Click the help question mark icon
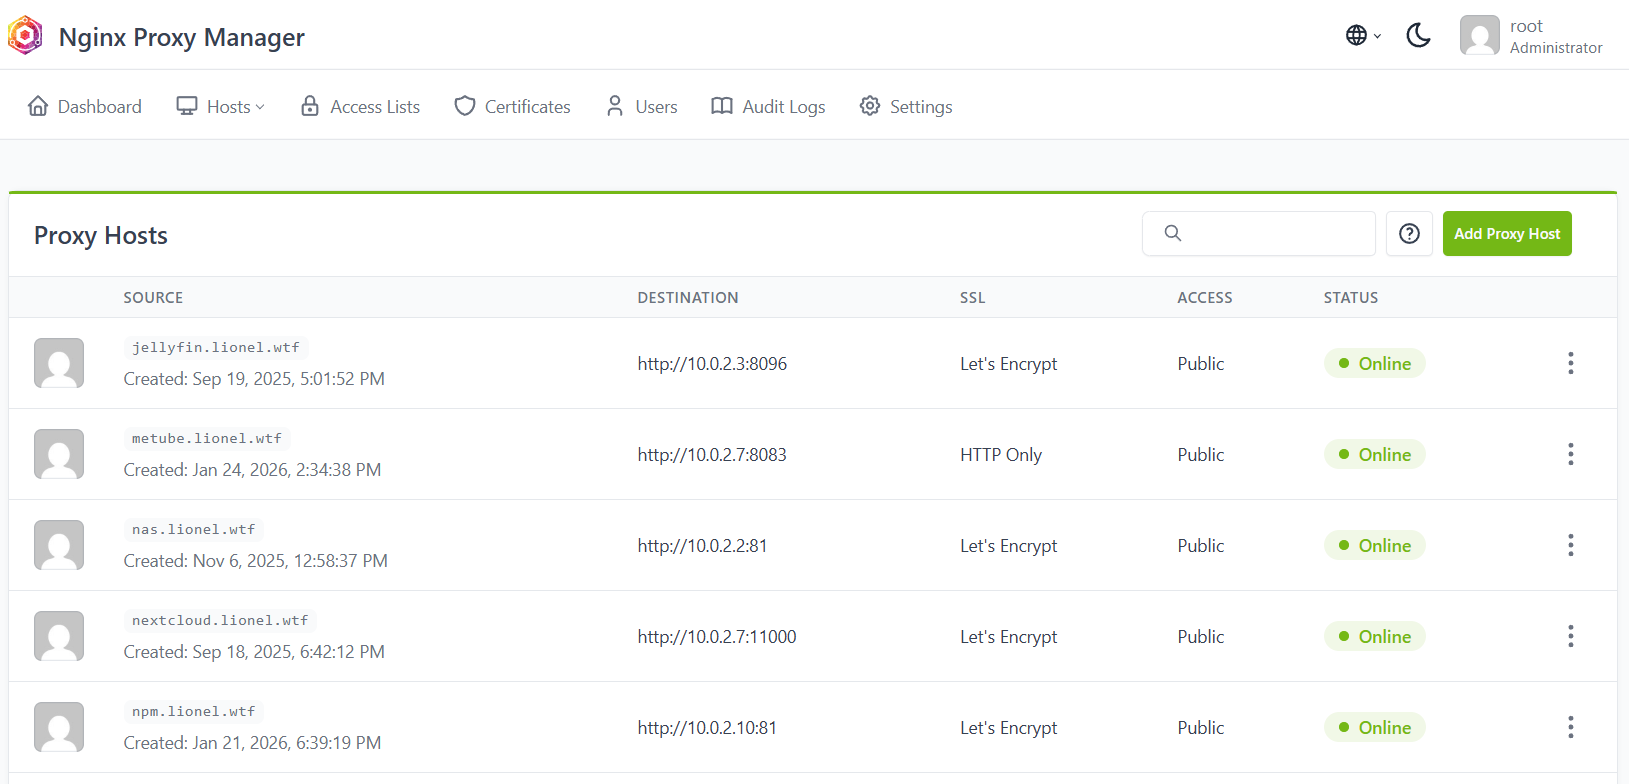 coord(1409,234)
